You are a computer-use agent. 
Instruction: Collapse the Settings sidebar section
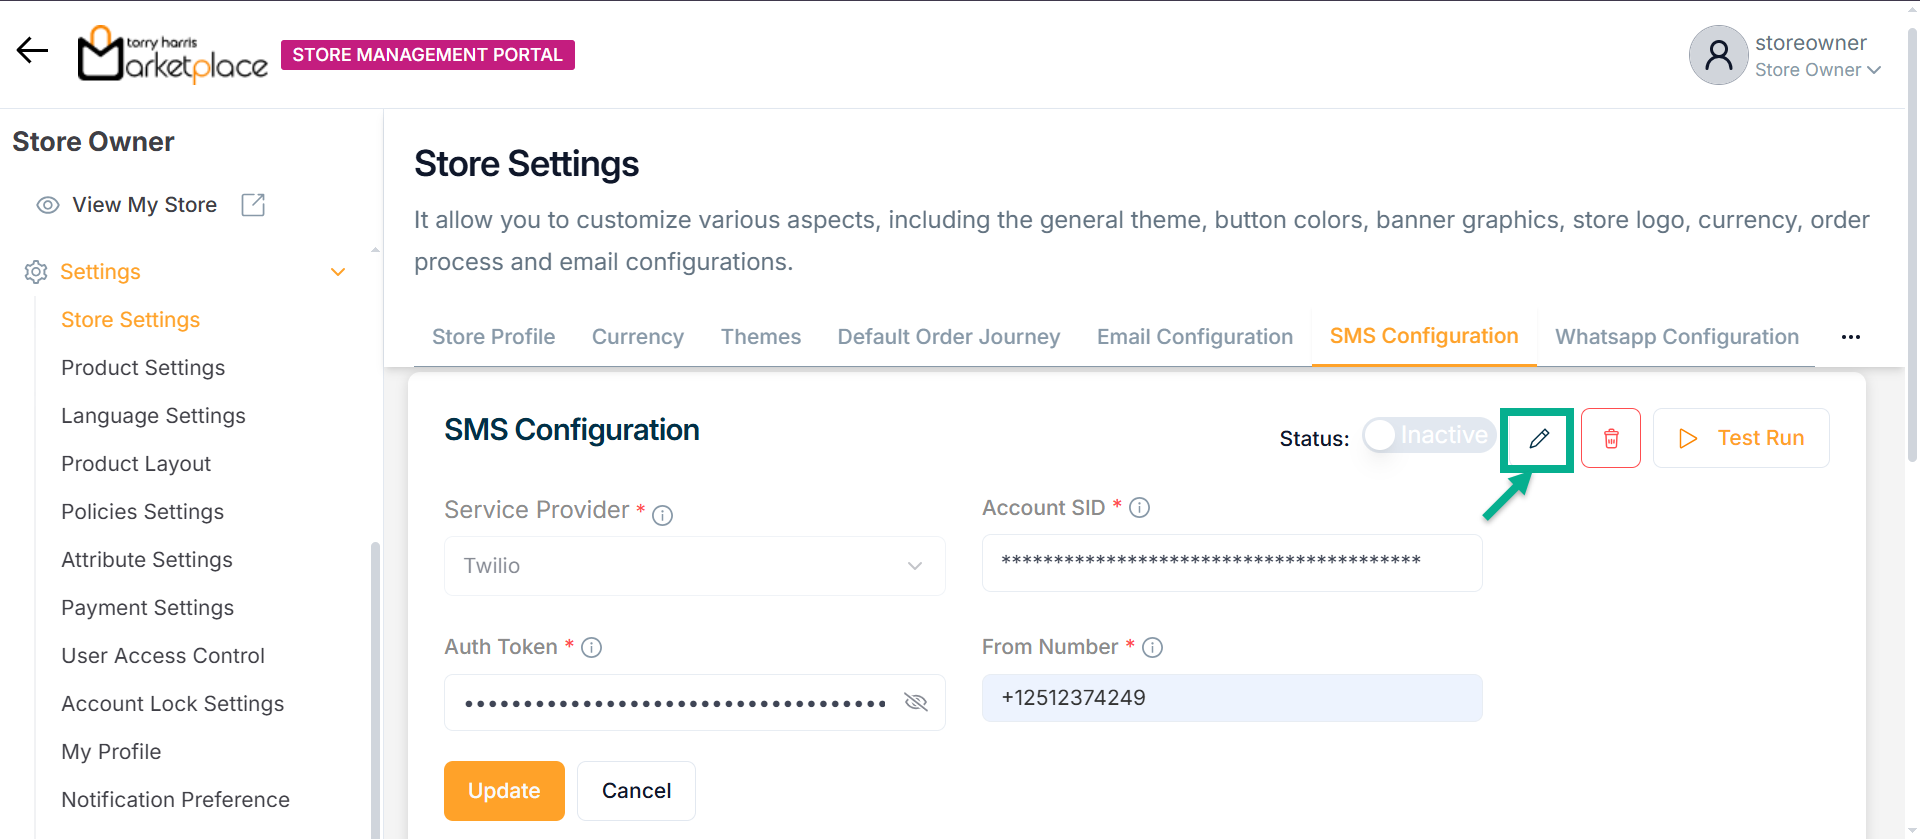pos(338,272)
